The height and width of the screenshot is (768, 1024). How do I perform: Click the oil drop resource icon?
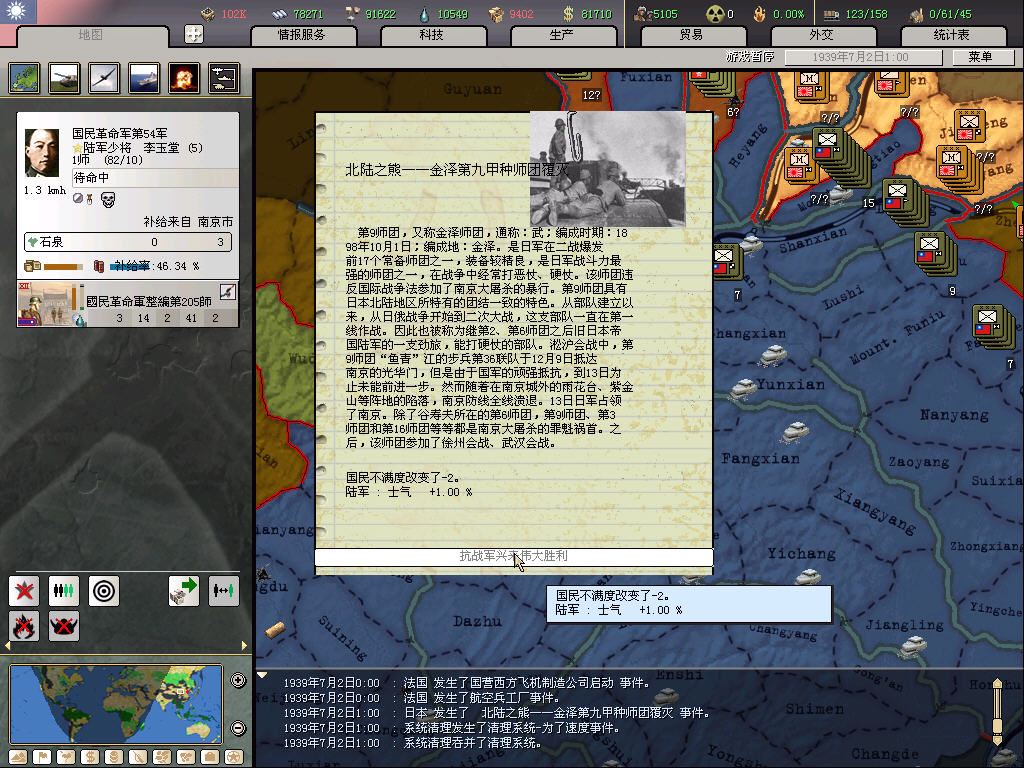424,13
